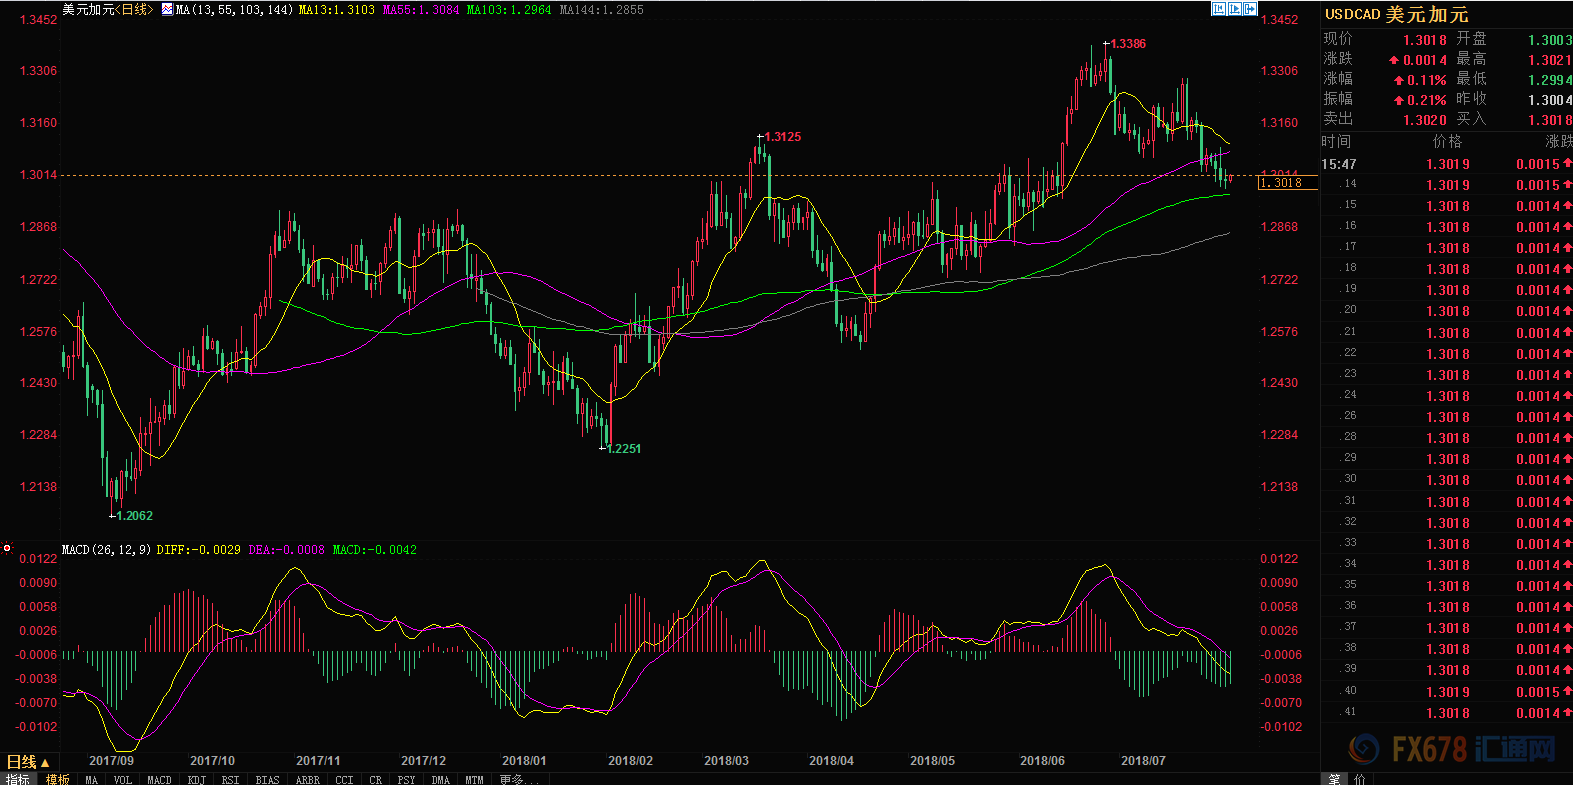
Task: Click the MACD(26,12,9) parameters label
Action: pyautogui.click(x=106, y=549)
